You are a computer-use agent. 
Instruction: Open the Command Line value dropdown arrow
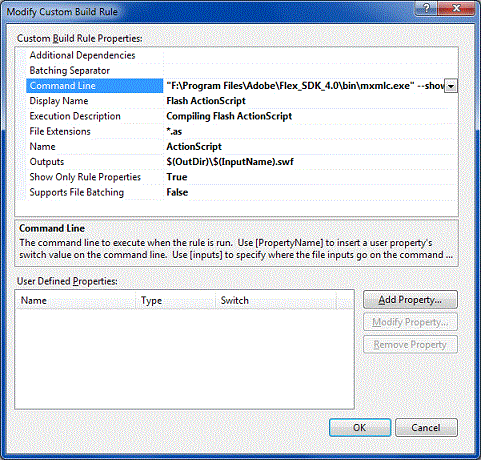pos(451,86)
